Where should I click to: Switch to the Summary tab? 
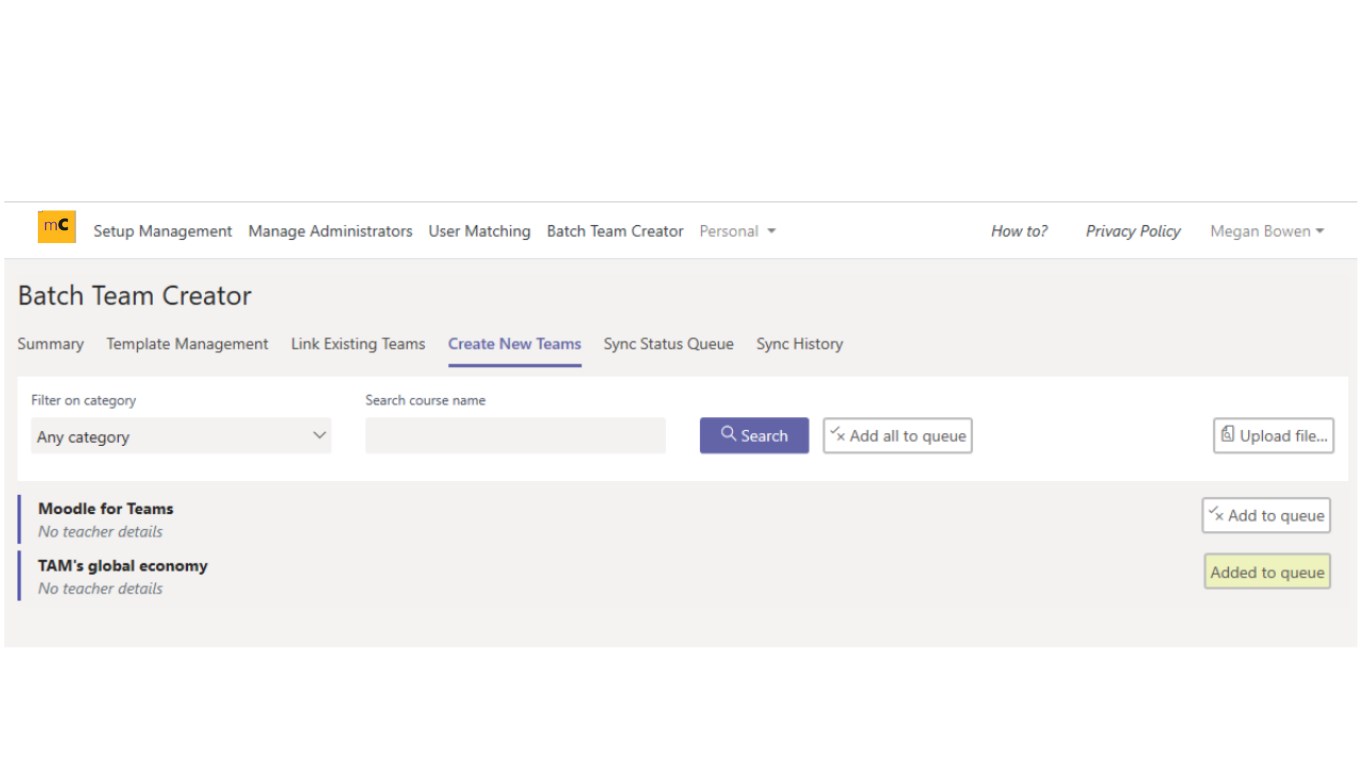pos(51,344)
